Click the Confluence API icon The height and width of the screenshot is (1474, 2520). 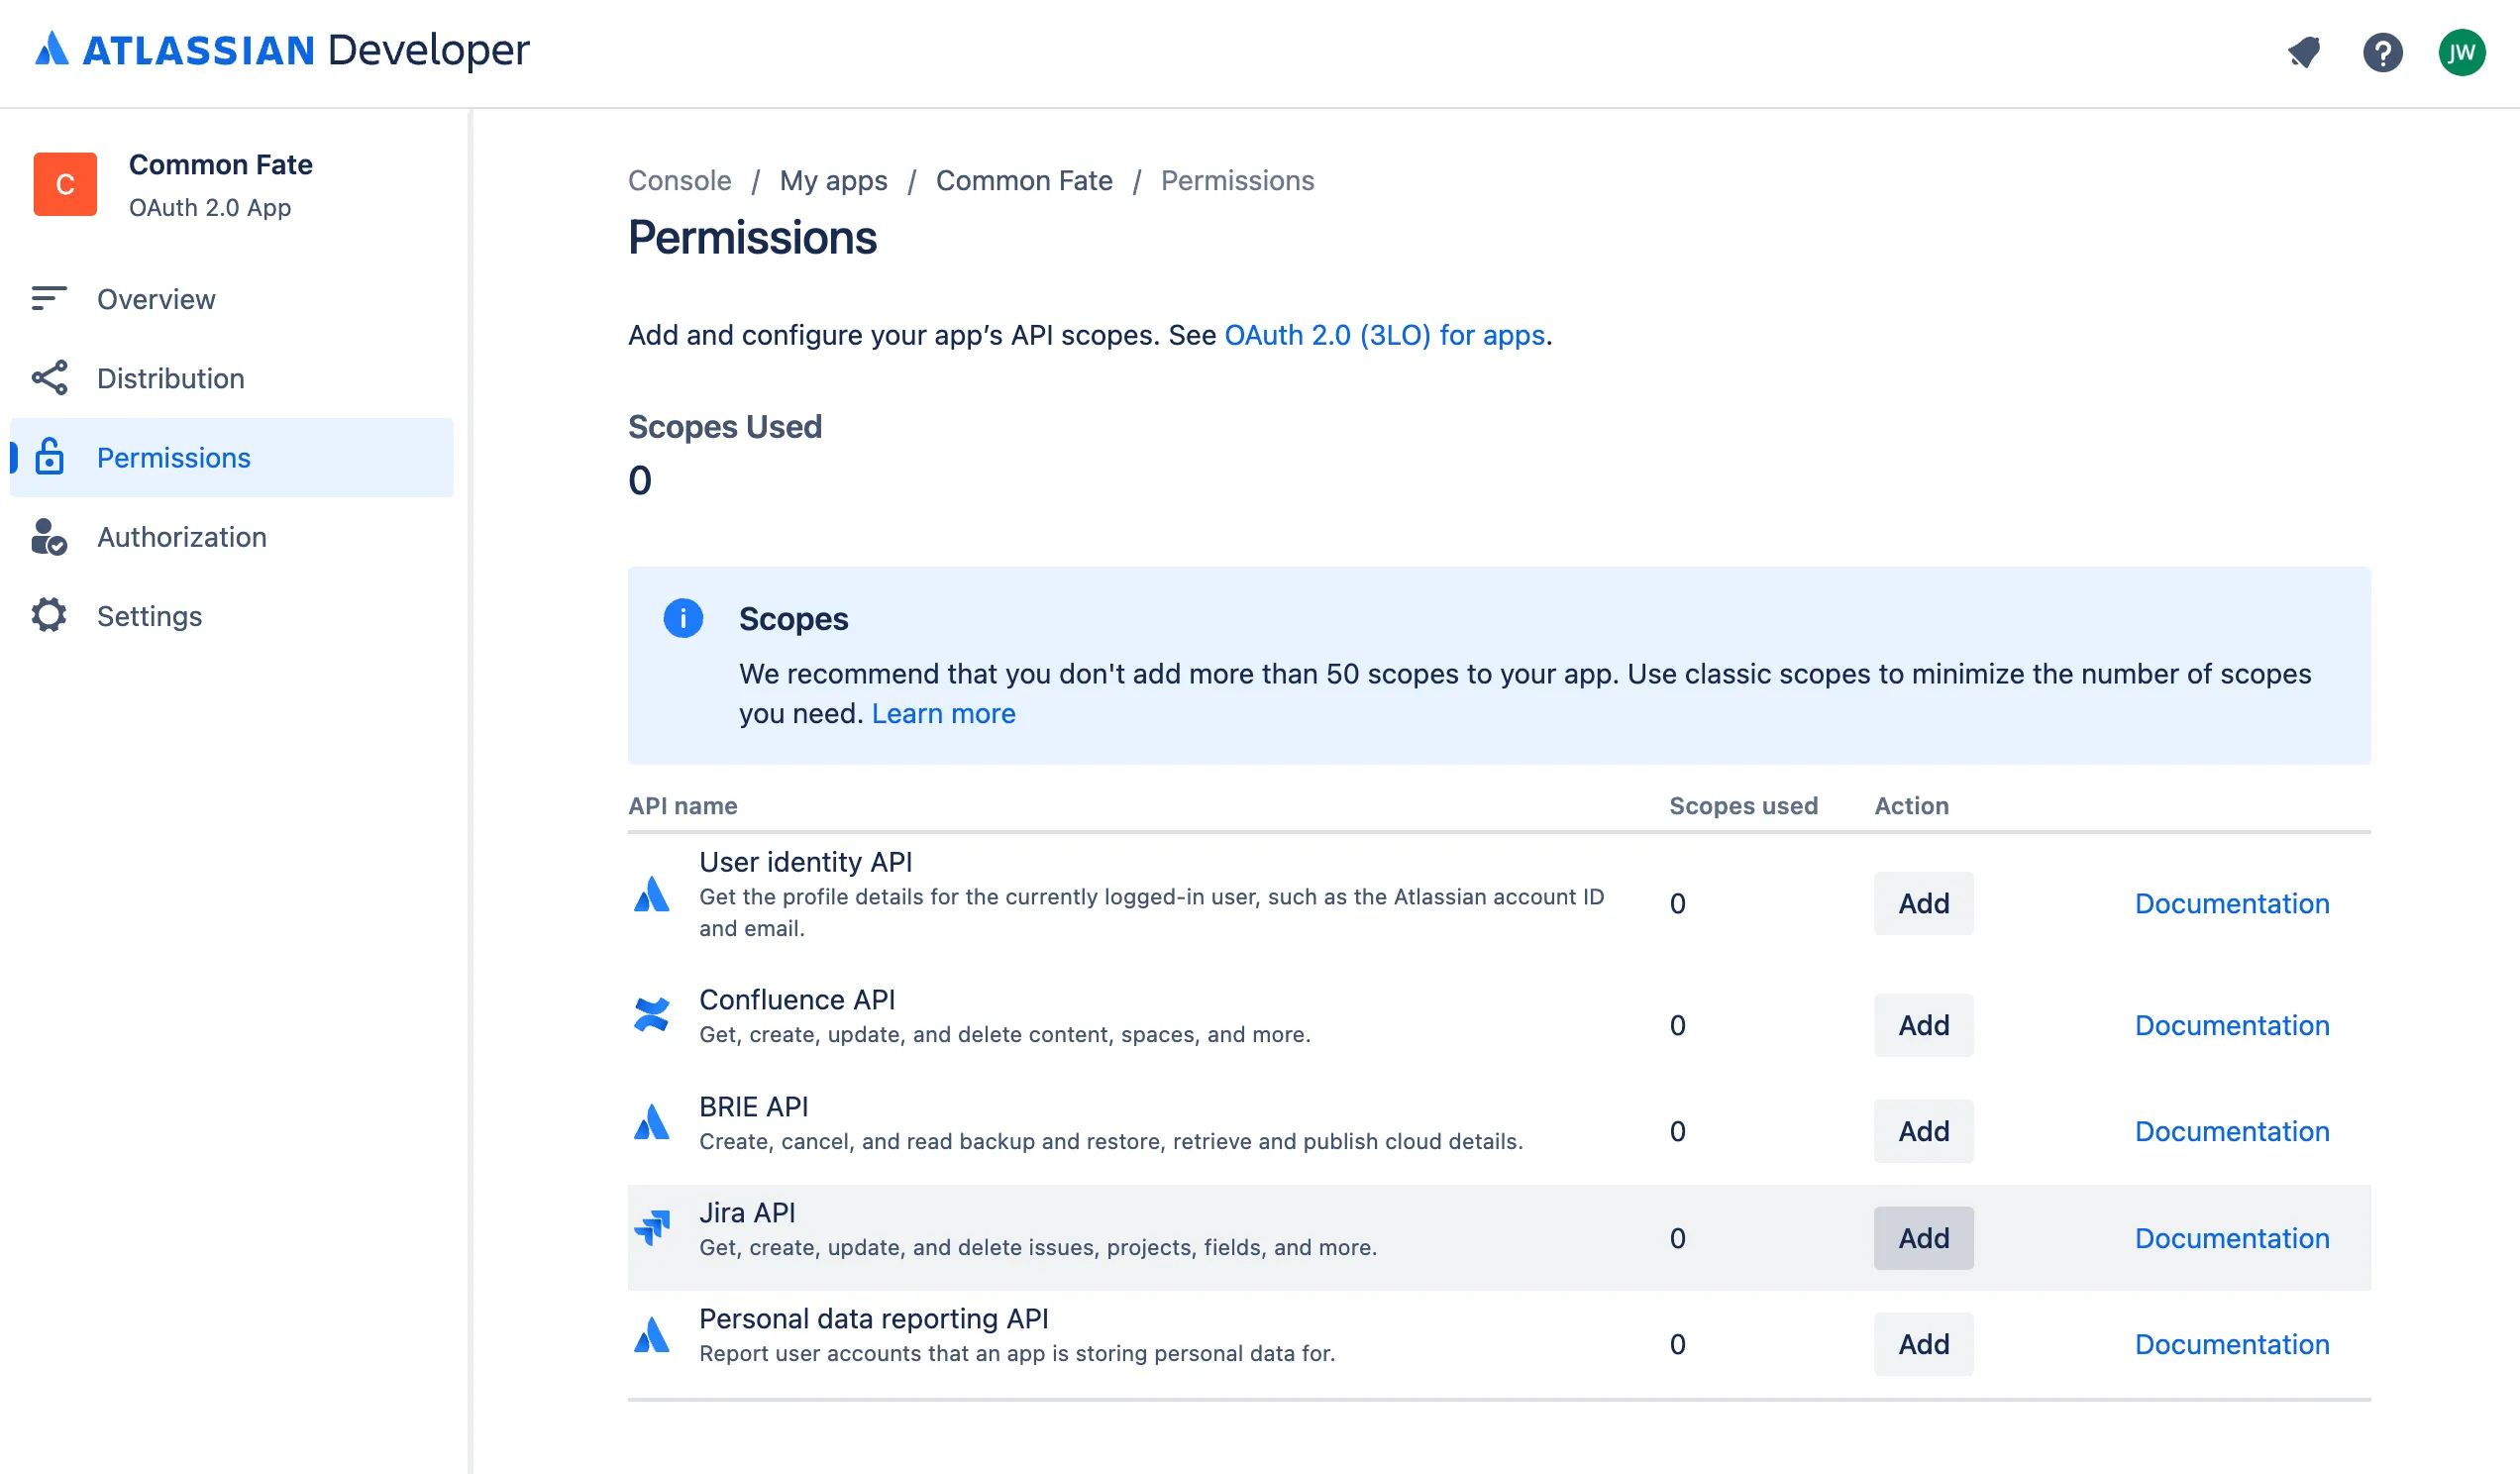click(652, 1015)
